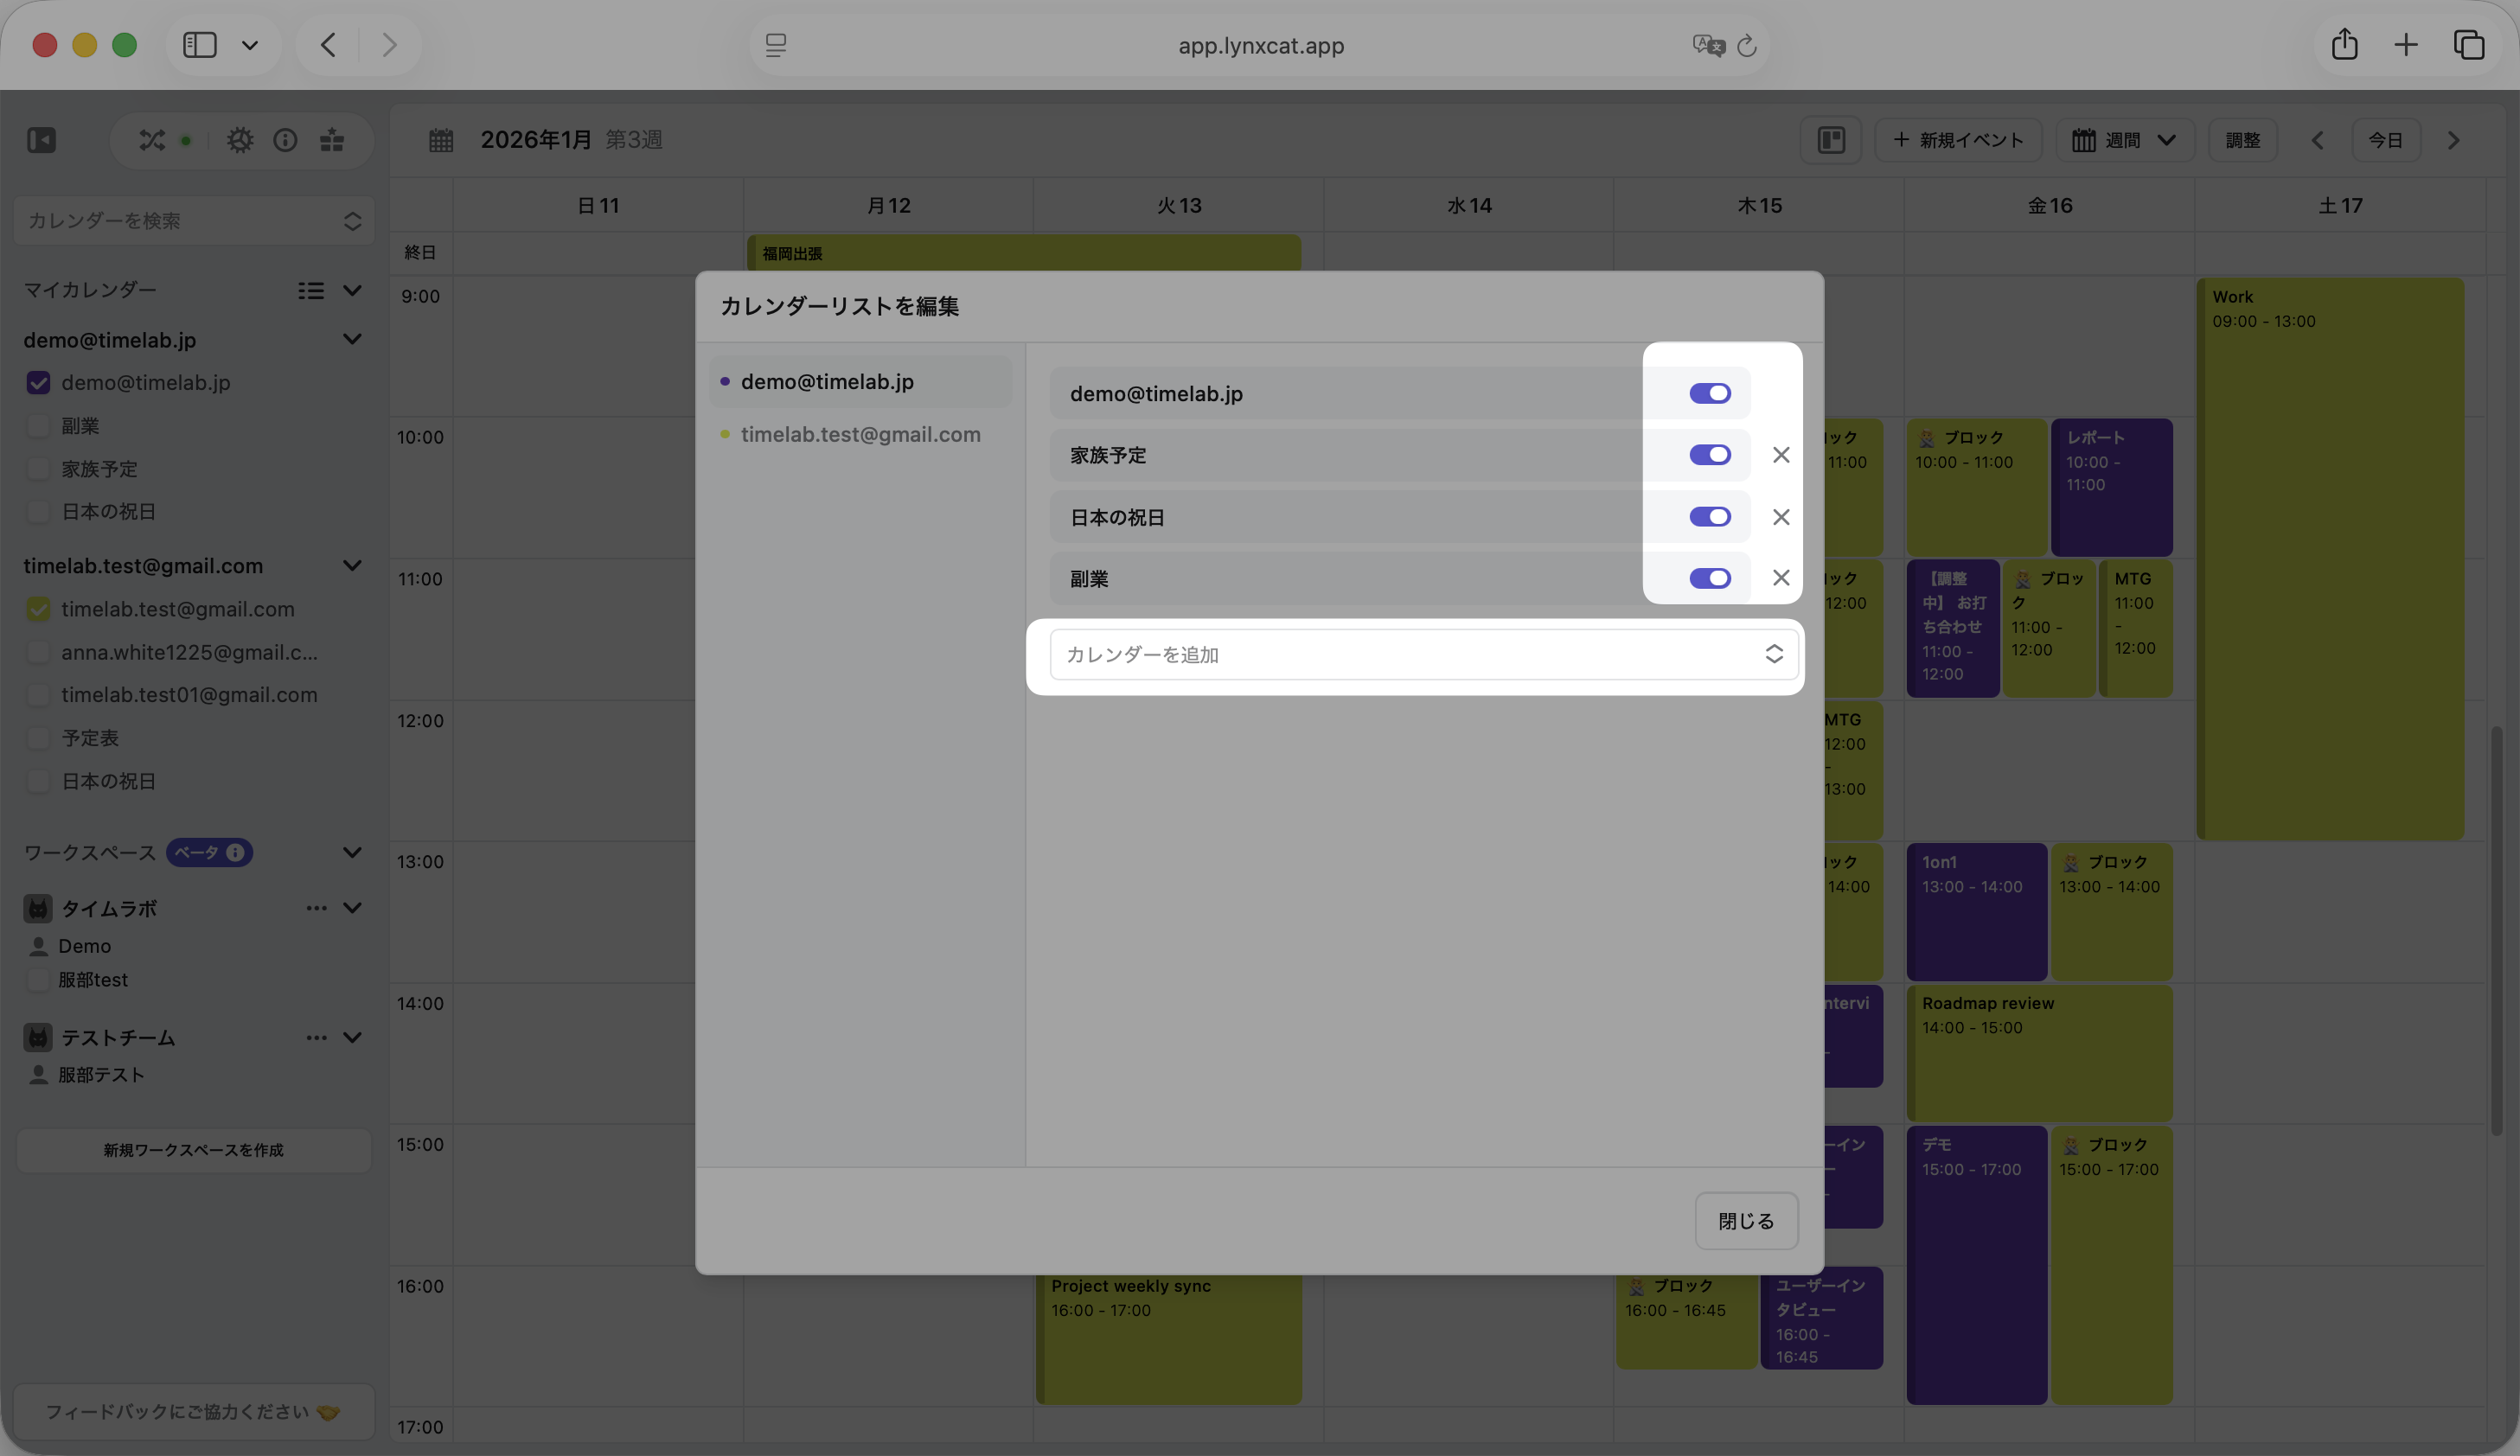The width and height of the screenshot is (2520, 1456).
Task: Click the カレンダーを検索 search field
Action: pos(180,221)
